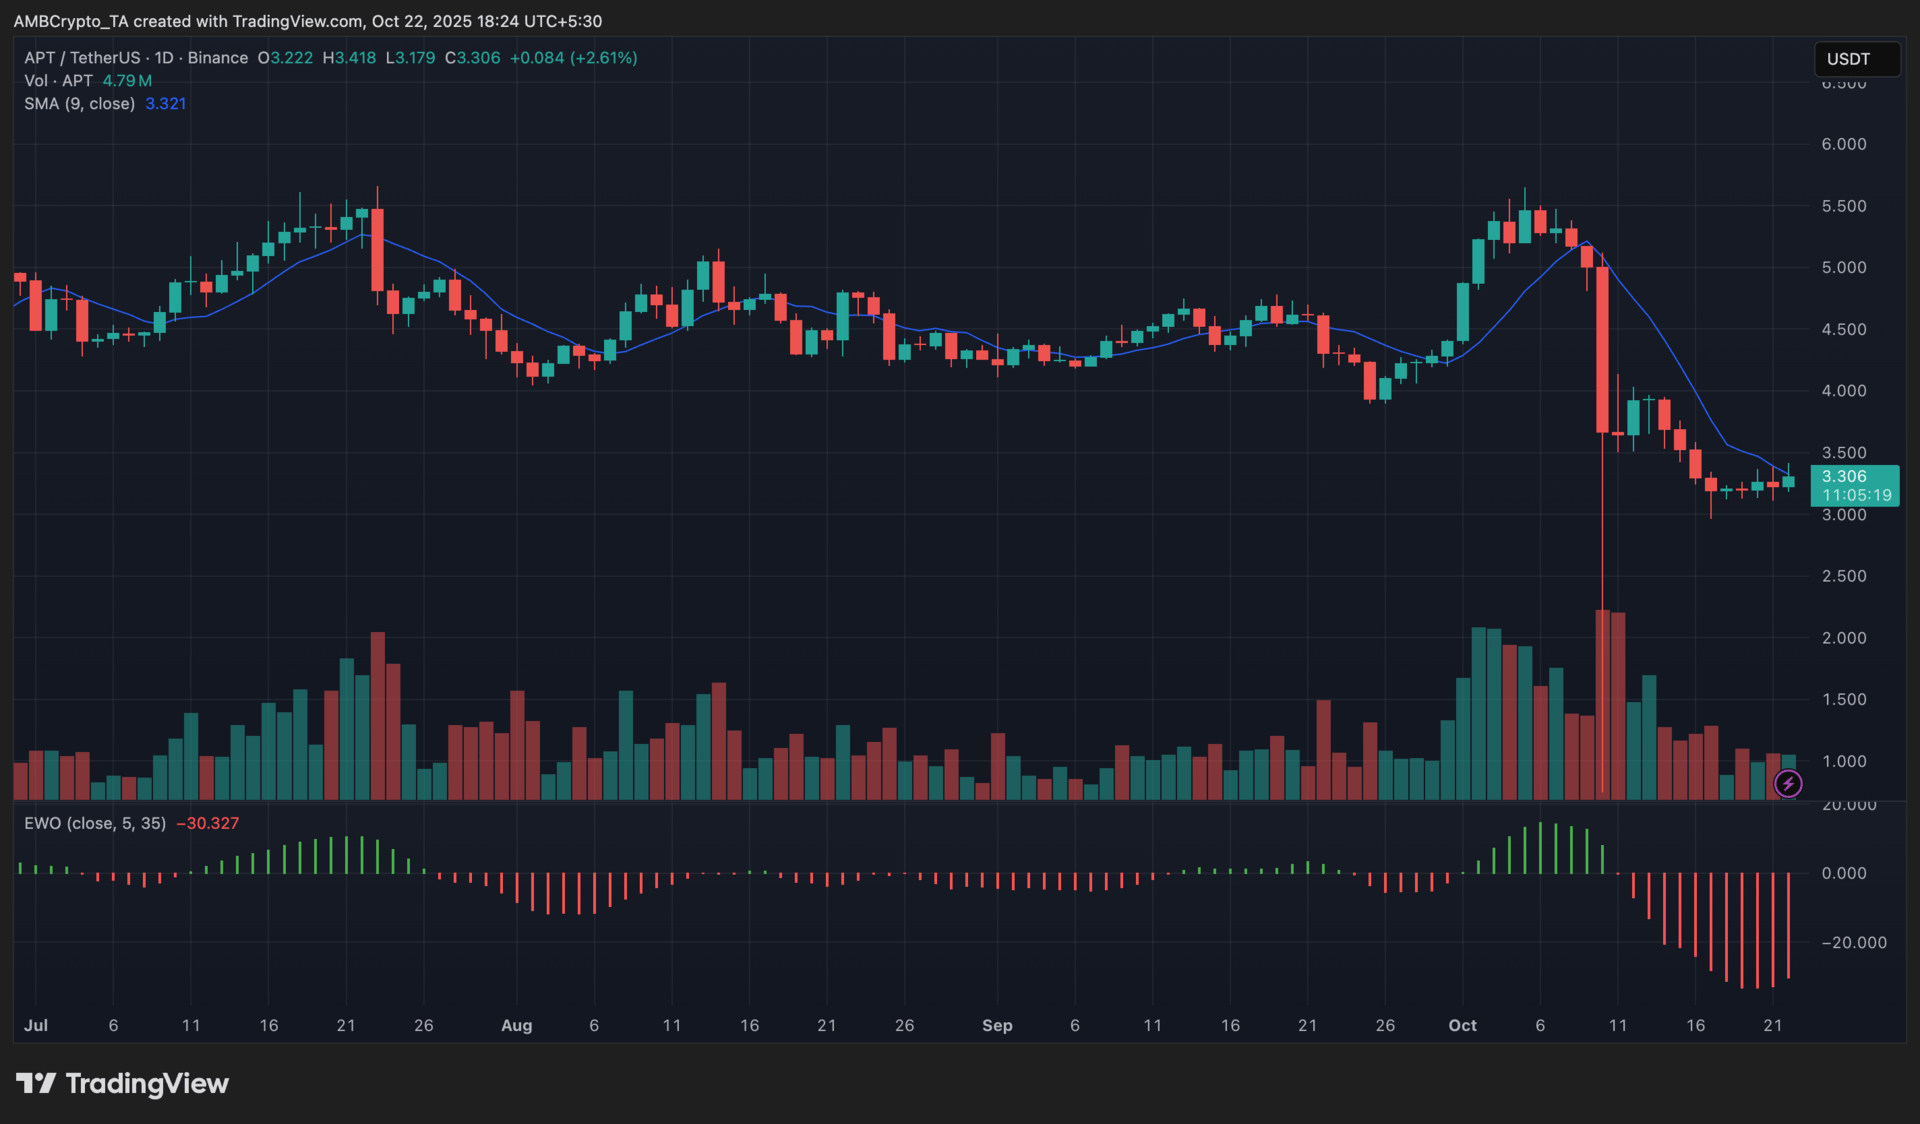
Task: Click the Binance exchange label
Action: tap(217, 58)
